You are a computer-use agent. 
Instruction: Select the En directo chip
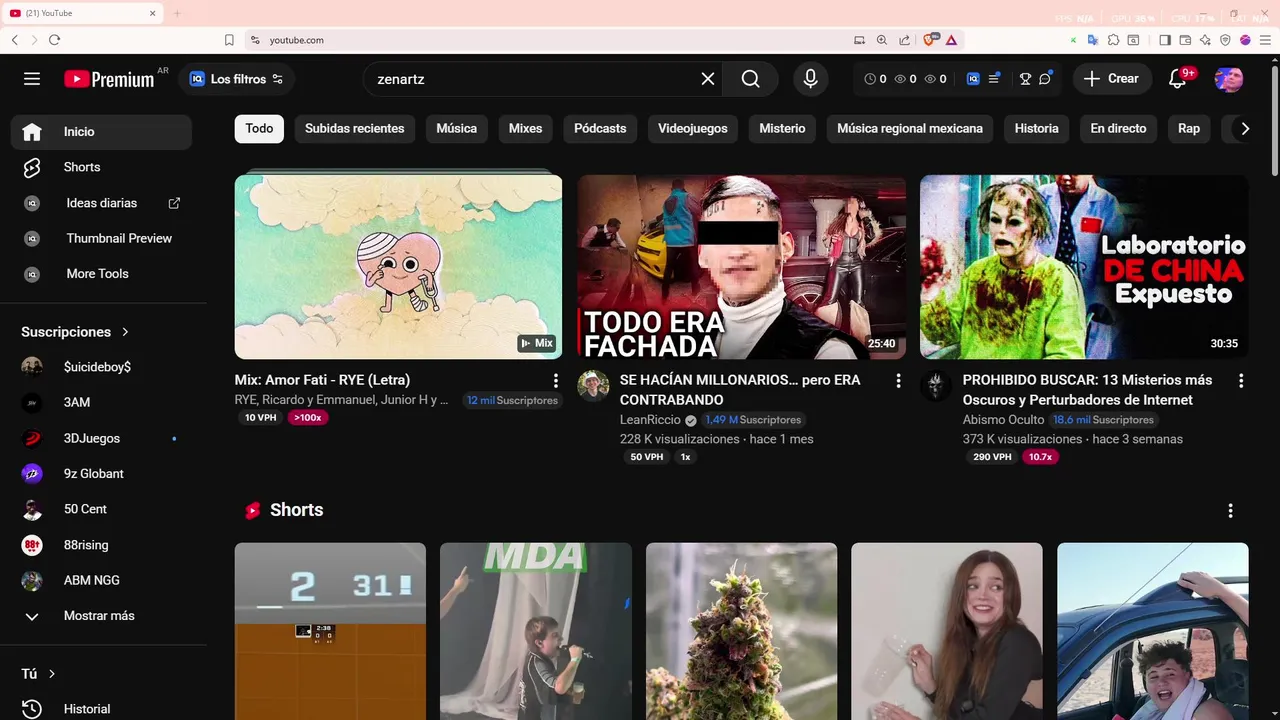coord(1118,128)
